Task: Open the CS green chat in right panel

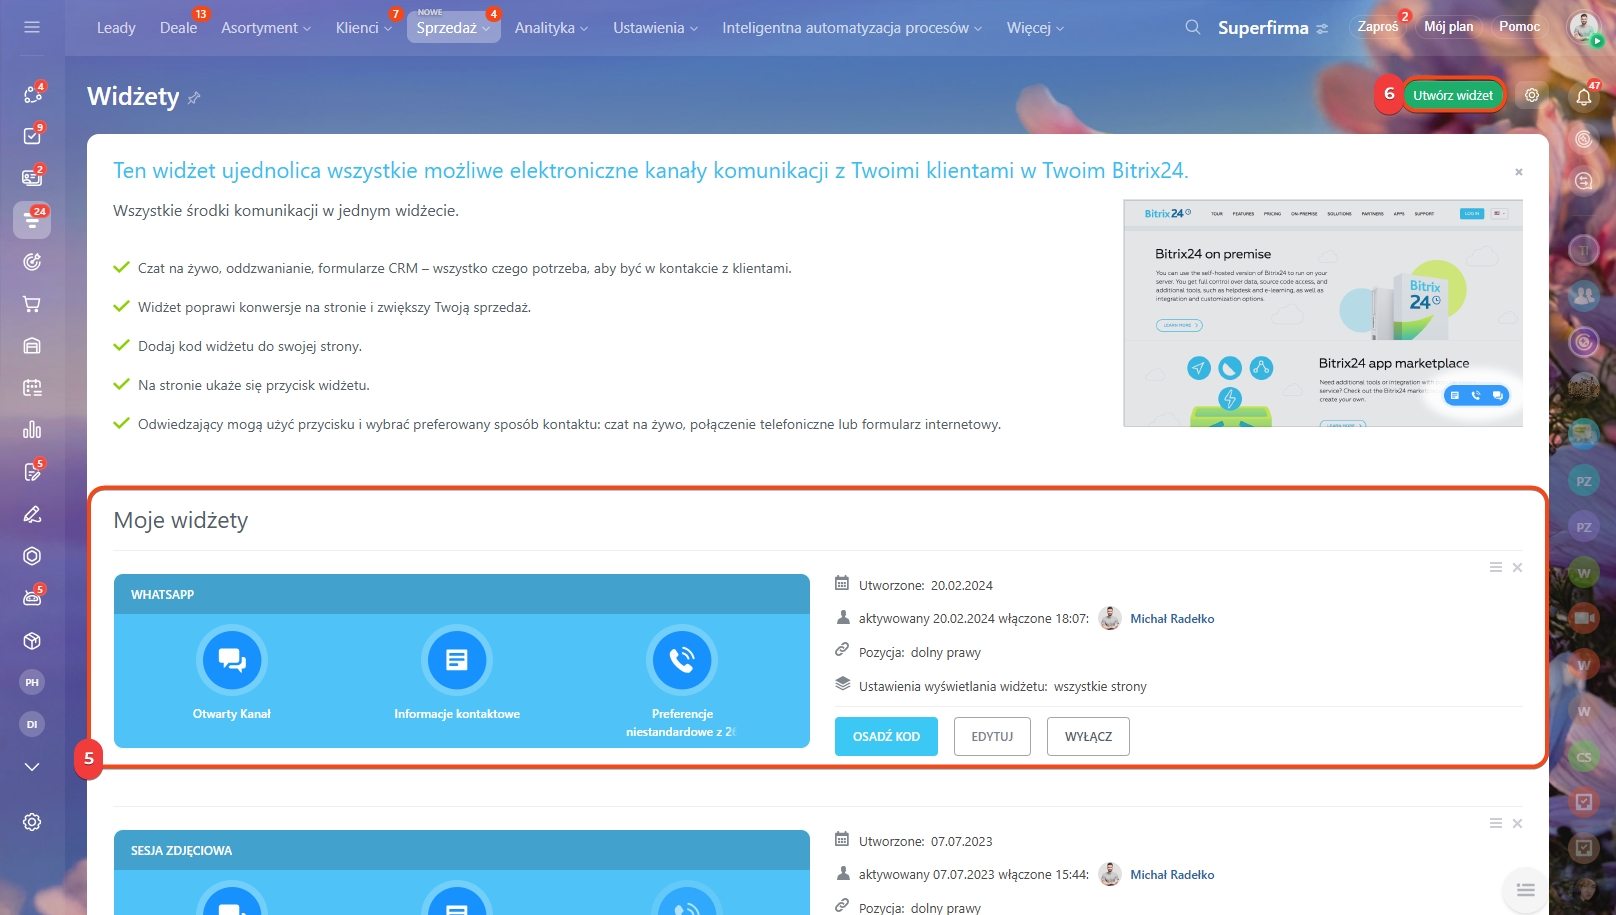Action: [x=1584, y=757]
